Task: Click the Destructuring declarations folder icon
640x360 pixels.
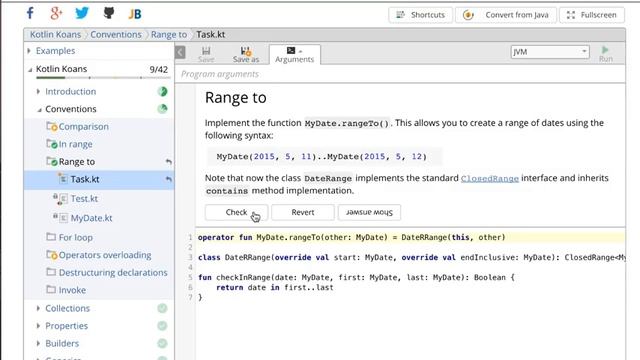Action: point(51,272)
